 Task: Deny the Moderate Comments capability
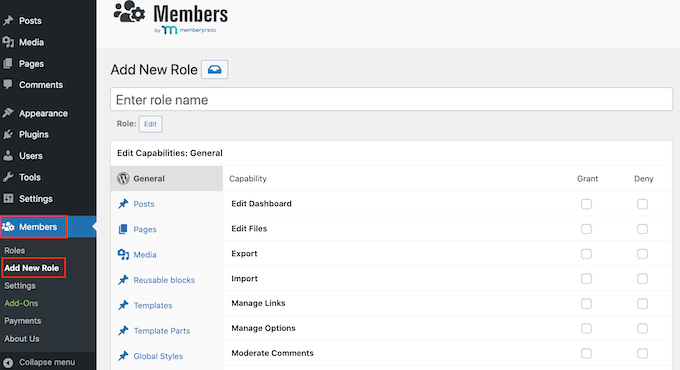point(642,354)
